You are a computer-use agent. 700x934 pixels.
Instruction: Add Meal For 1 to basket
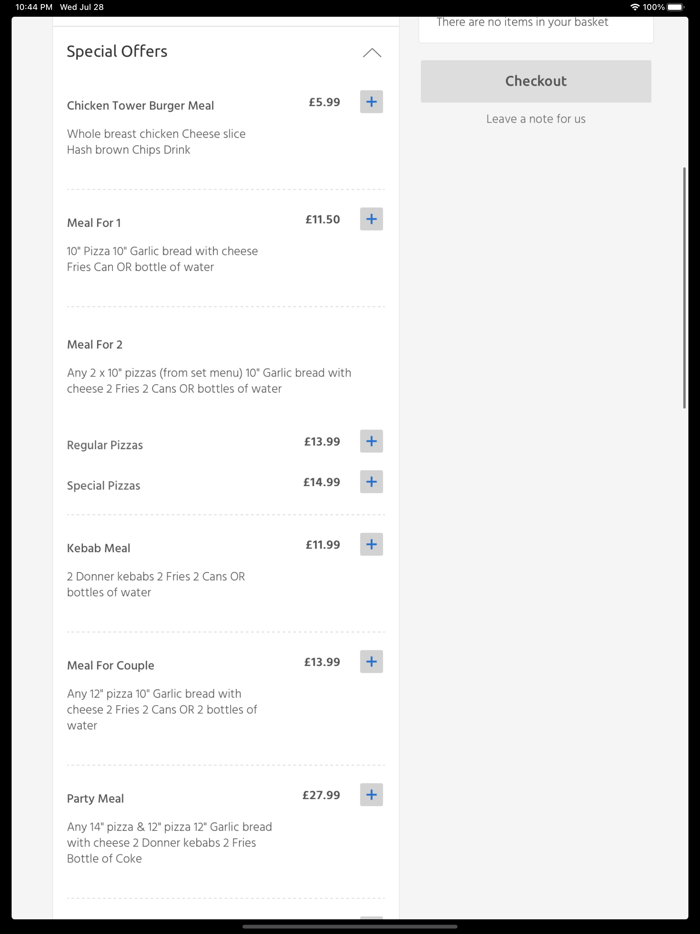(371, 219)
